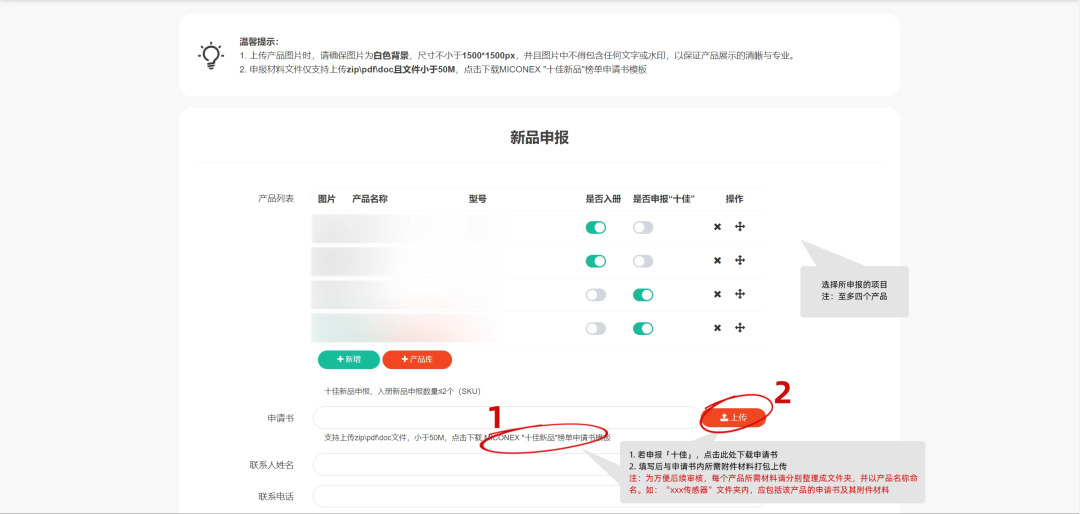Delete the third product row
The width and height of the screenshot is (1080, 514).
[717, 294]
